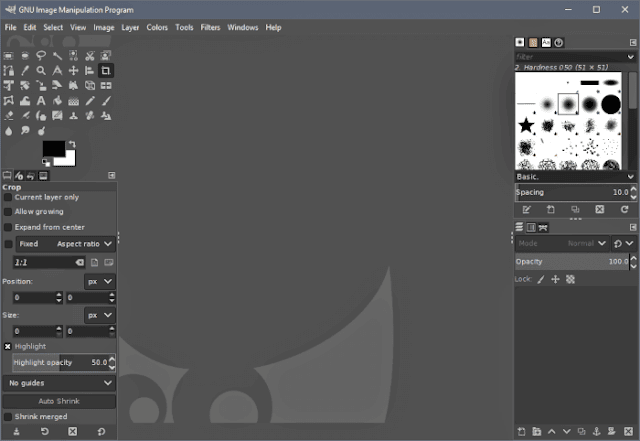Open the Filters menu
The height and width of the screenshot is (441, 640).
tap(210, 27)
